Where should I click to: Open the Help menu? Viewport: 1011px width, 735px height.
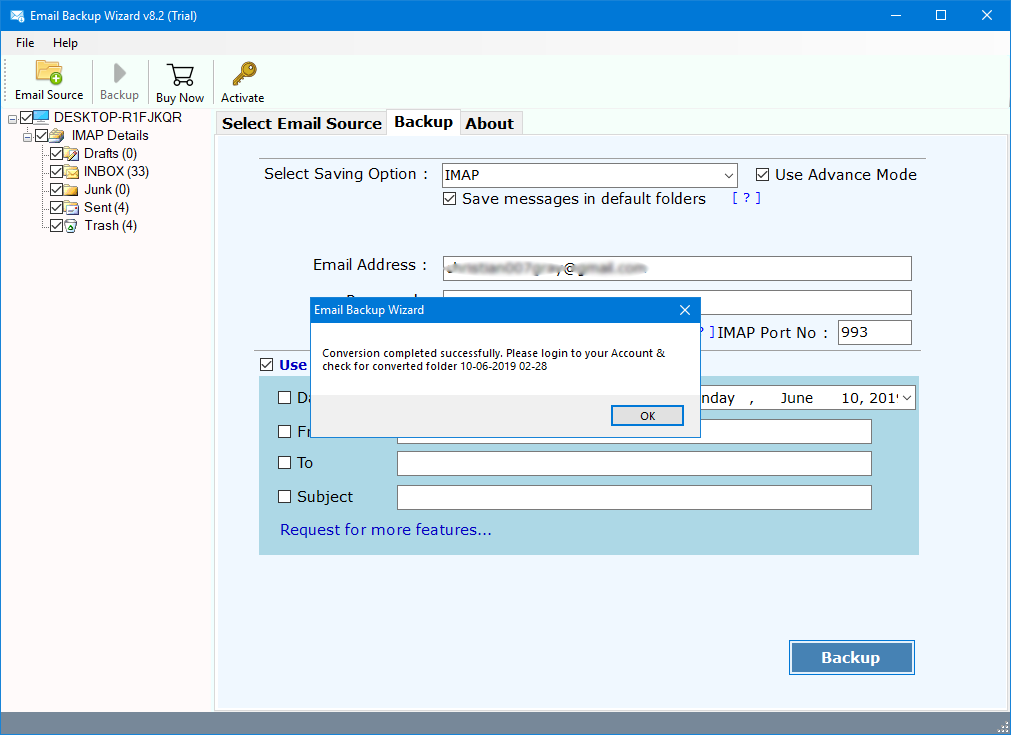click(x=65, y=43)
